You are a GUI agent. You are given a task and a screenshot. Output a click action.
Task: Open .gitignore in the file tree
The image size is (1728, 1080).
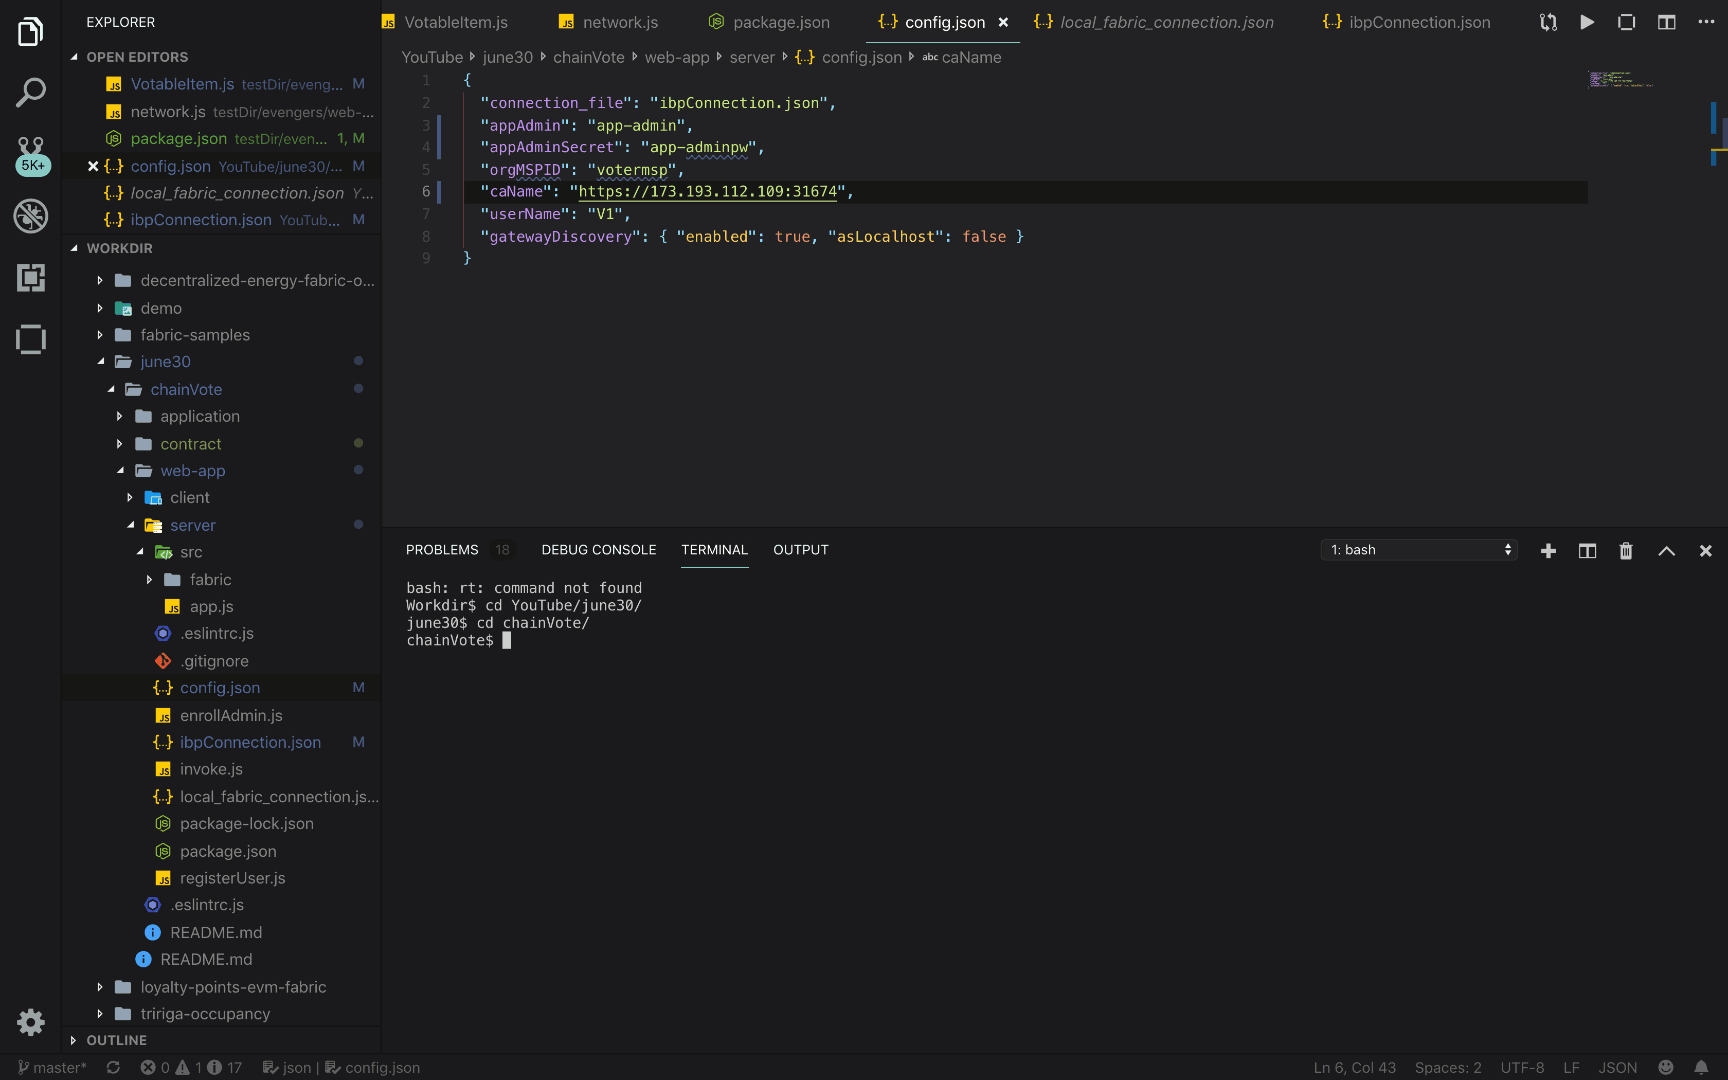[x=214, y=661]
